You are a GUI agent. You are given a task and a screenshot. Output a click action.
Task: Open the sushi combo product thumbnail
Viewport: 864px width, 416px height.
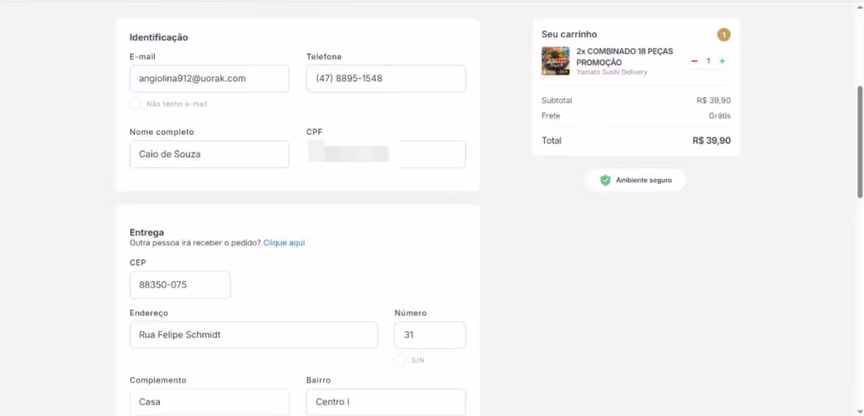point(555,61)
